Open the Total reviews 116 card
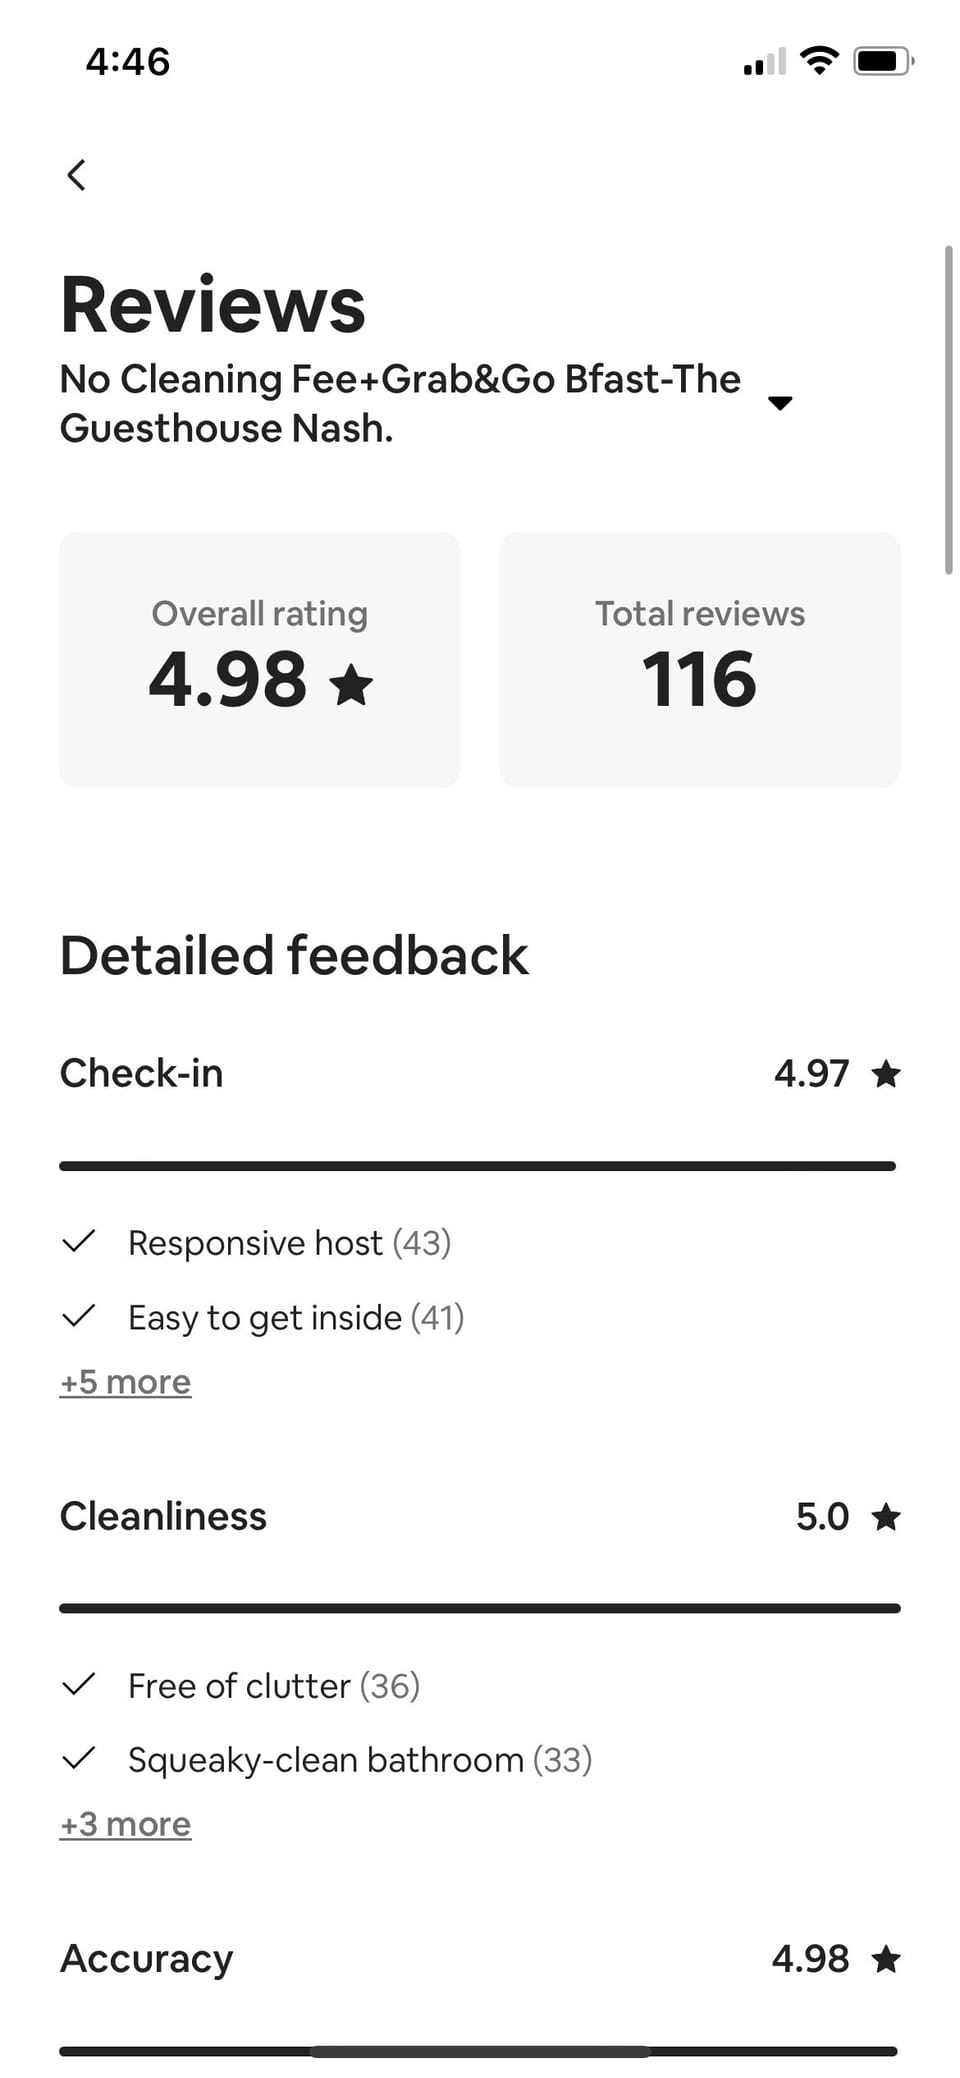Viewport: 960px width, 2078px height. click(700, 659)
